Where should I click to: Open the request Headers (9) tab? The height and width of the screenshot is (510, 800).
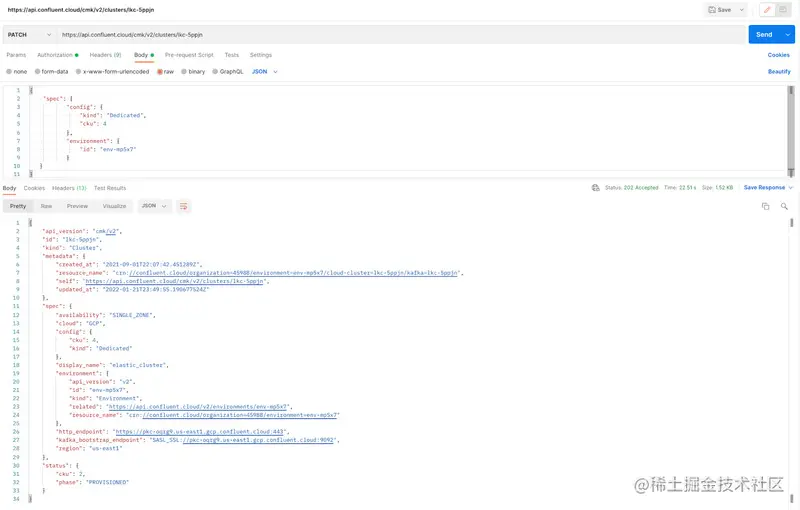pyautogui.click(x=105, y=55)
